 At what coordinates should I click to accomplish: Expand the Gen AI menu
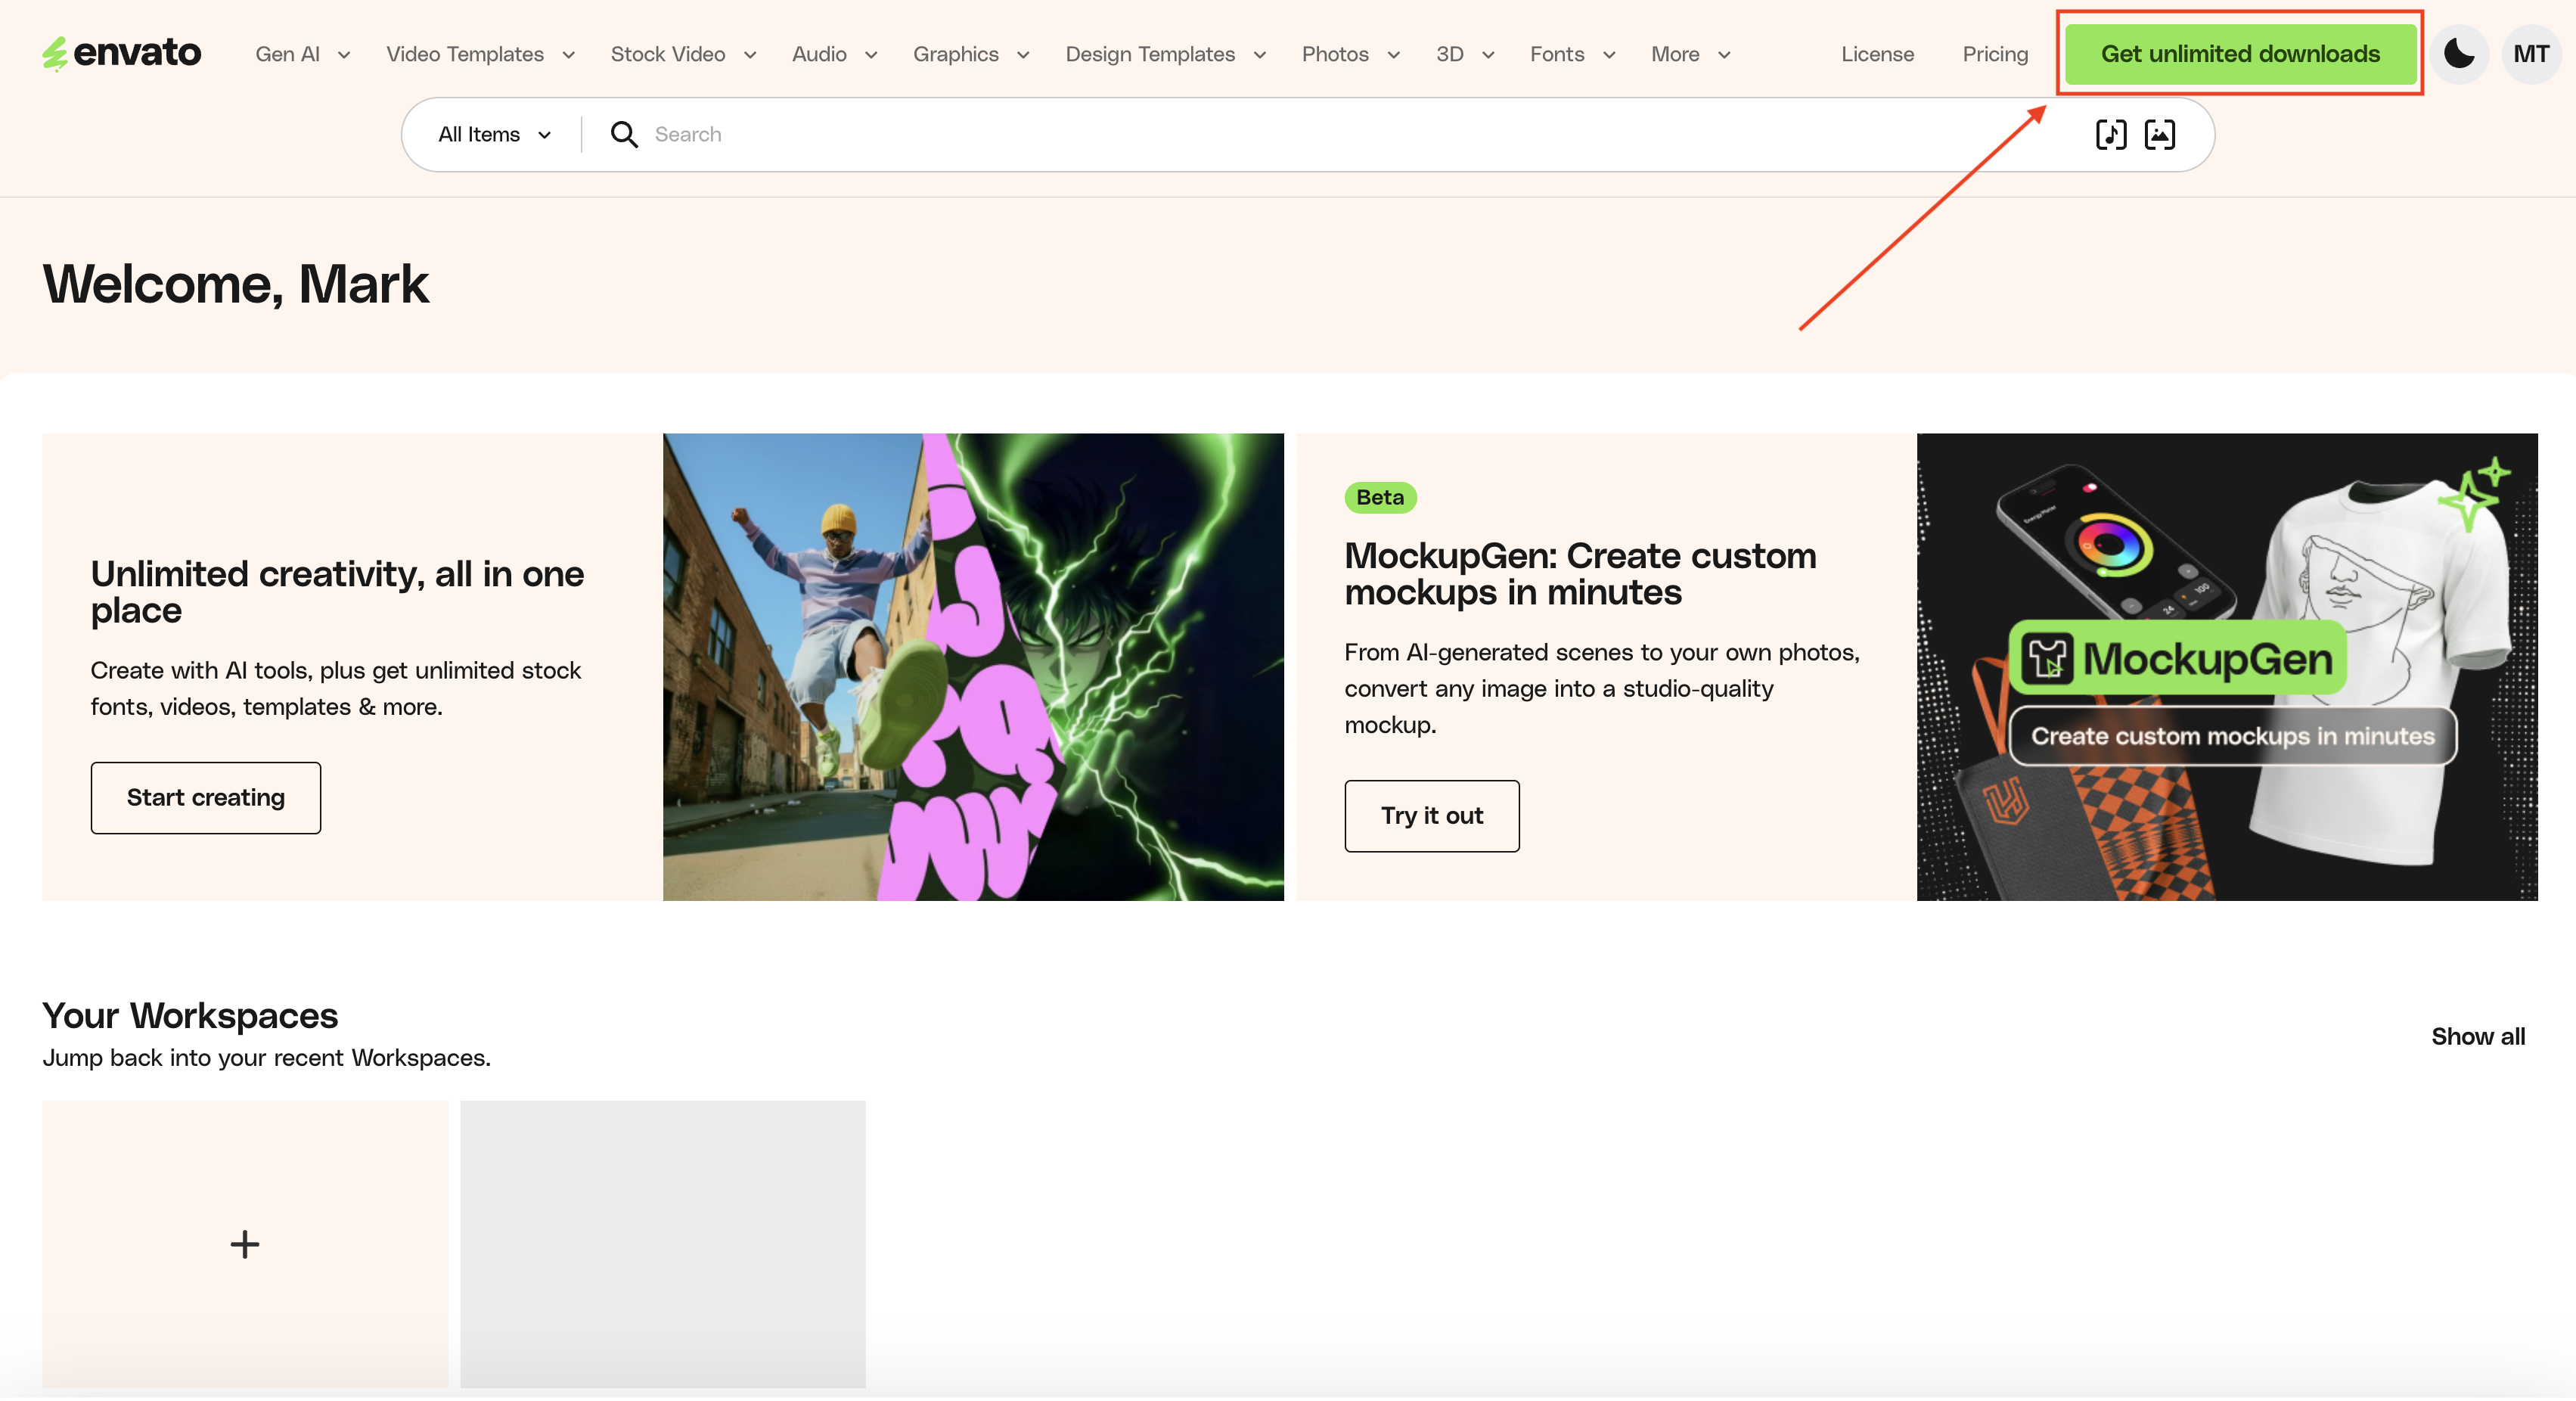click(302, 54)
